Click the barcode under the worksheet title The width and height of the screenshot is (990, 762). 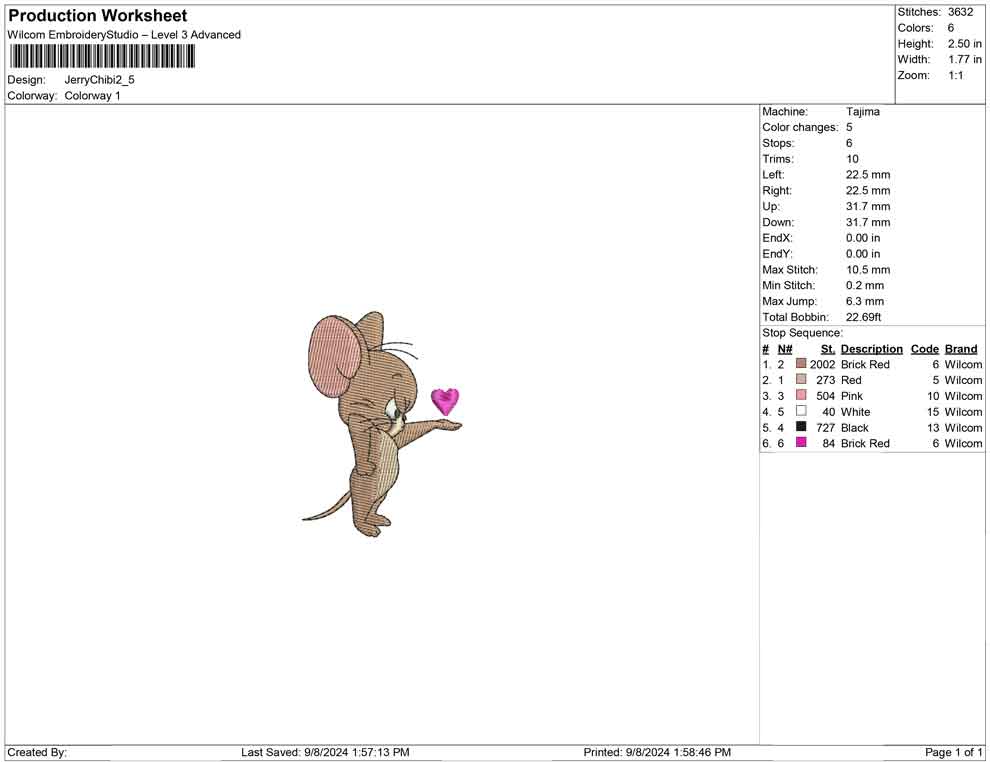(102, 57)
